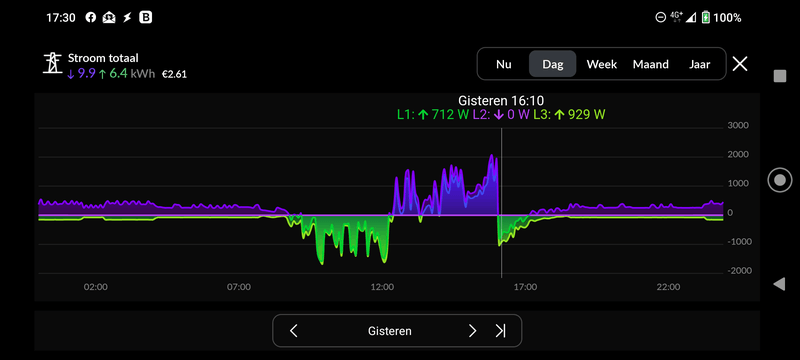
Task: Tap the L2 0 W reading
Action: (x=501, y=114)
